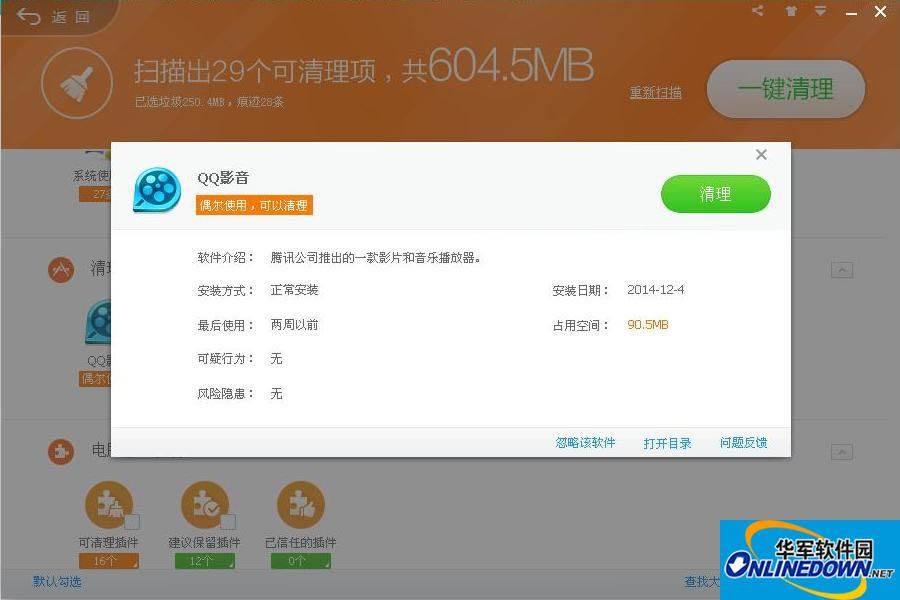
Task: Click the 偶尔使用，可以清理 orange tag
Action: pos(254,205)
